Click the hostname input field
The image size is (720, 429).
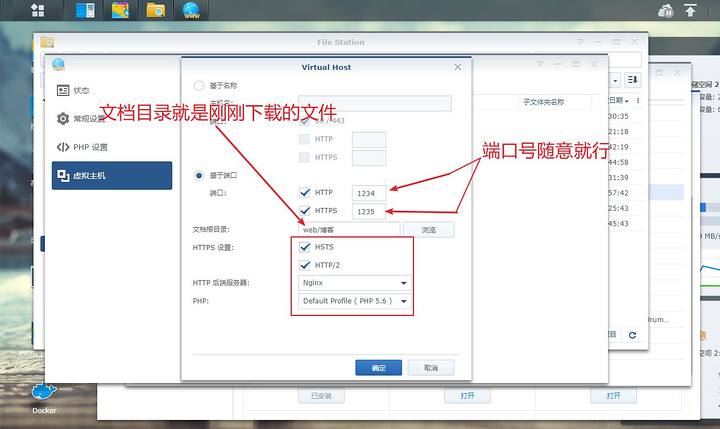pyautogui.click(x=375, y=103)
